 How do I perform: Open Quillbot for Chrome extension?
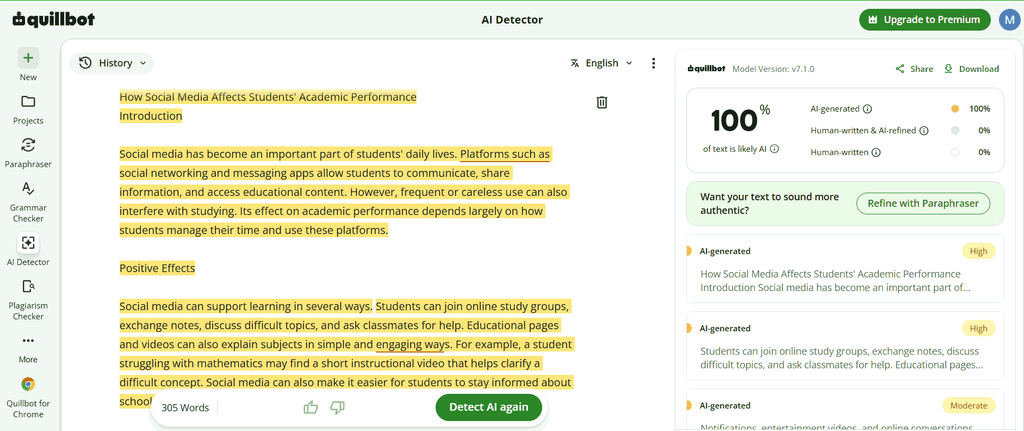click(x=28, y=398)
